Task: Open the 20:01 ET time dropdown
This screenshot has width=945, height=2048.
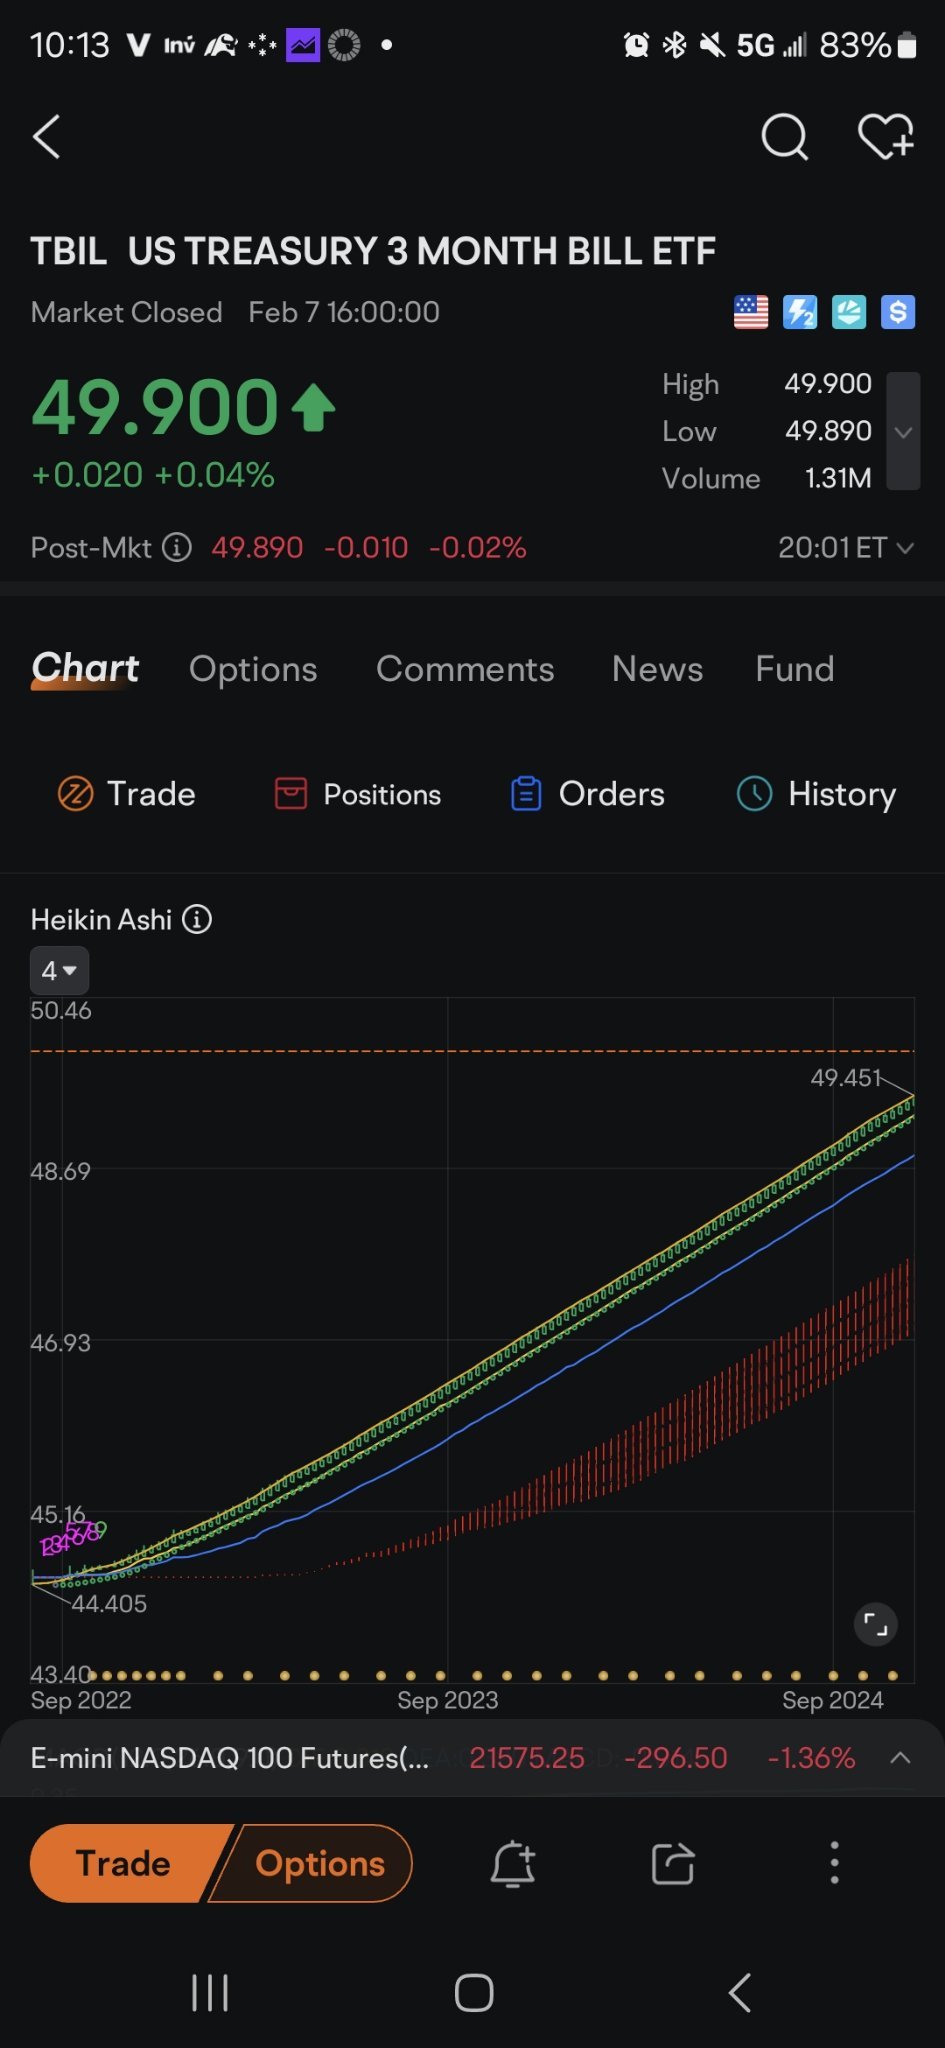Action: coord(846,547)
